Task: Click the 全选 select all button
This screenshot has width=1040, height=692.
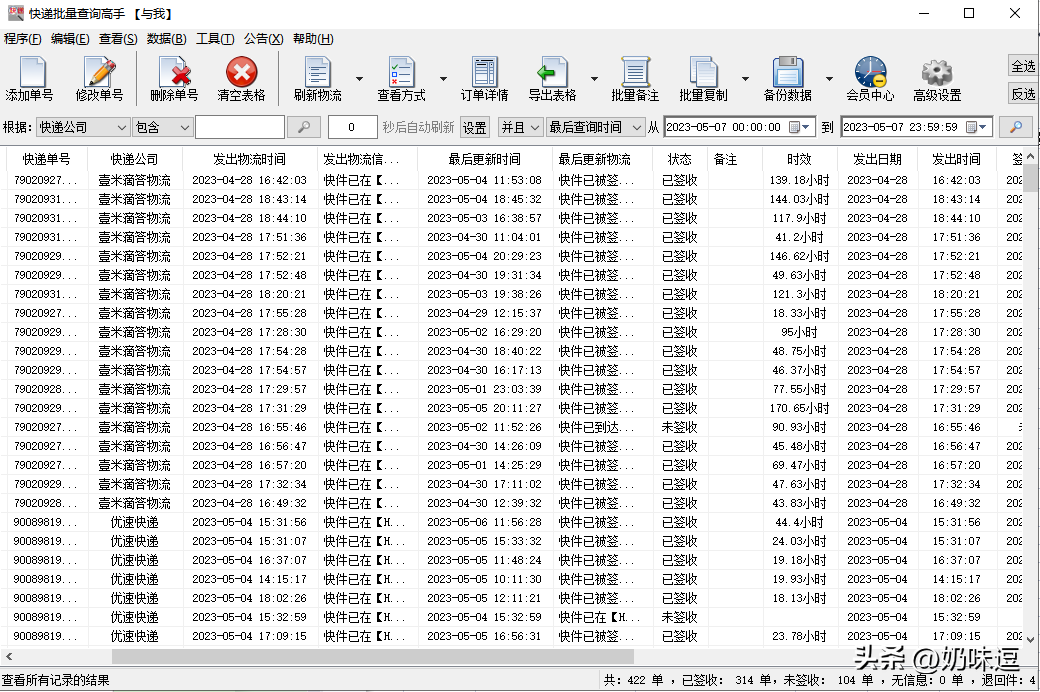Action: [x=1023, y=66]
